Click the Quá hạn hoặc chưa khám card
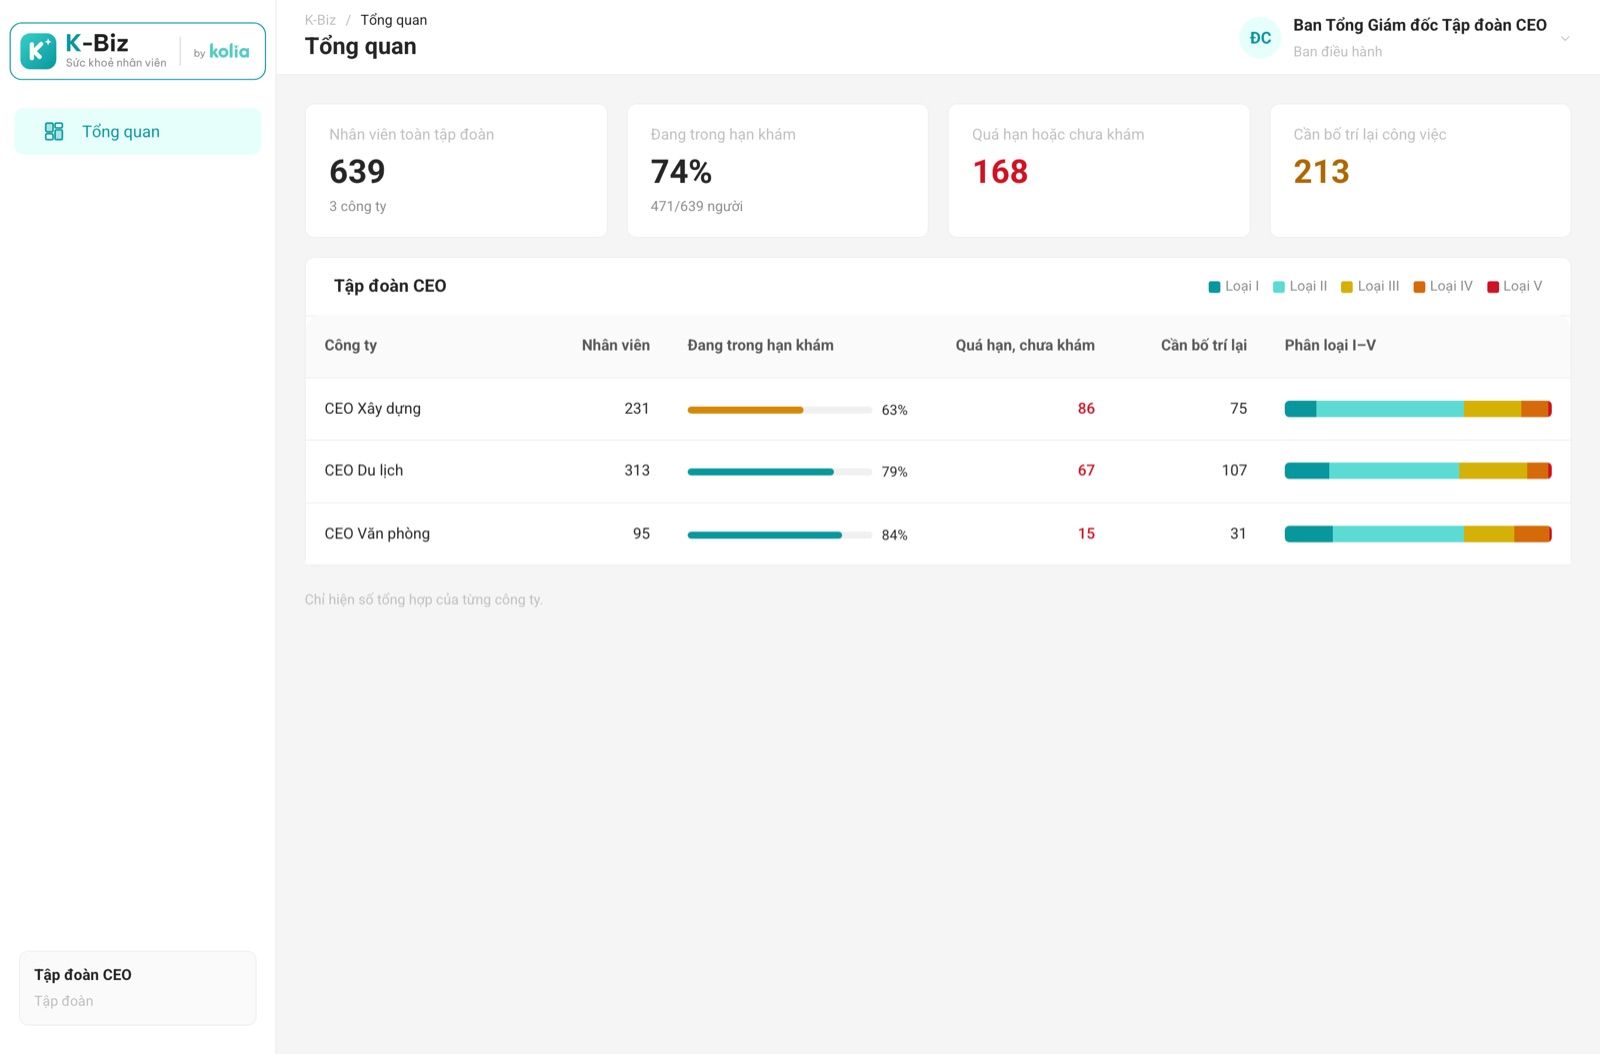Screen dimensions: 1600x1054 pos(1099,171)
